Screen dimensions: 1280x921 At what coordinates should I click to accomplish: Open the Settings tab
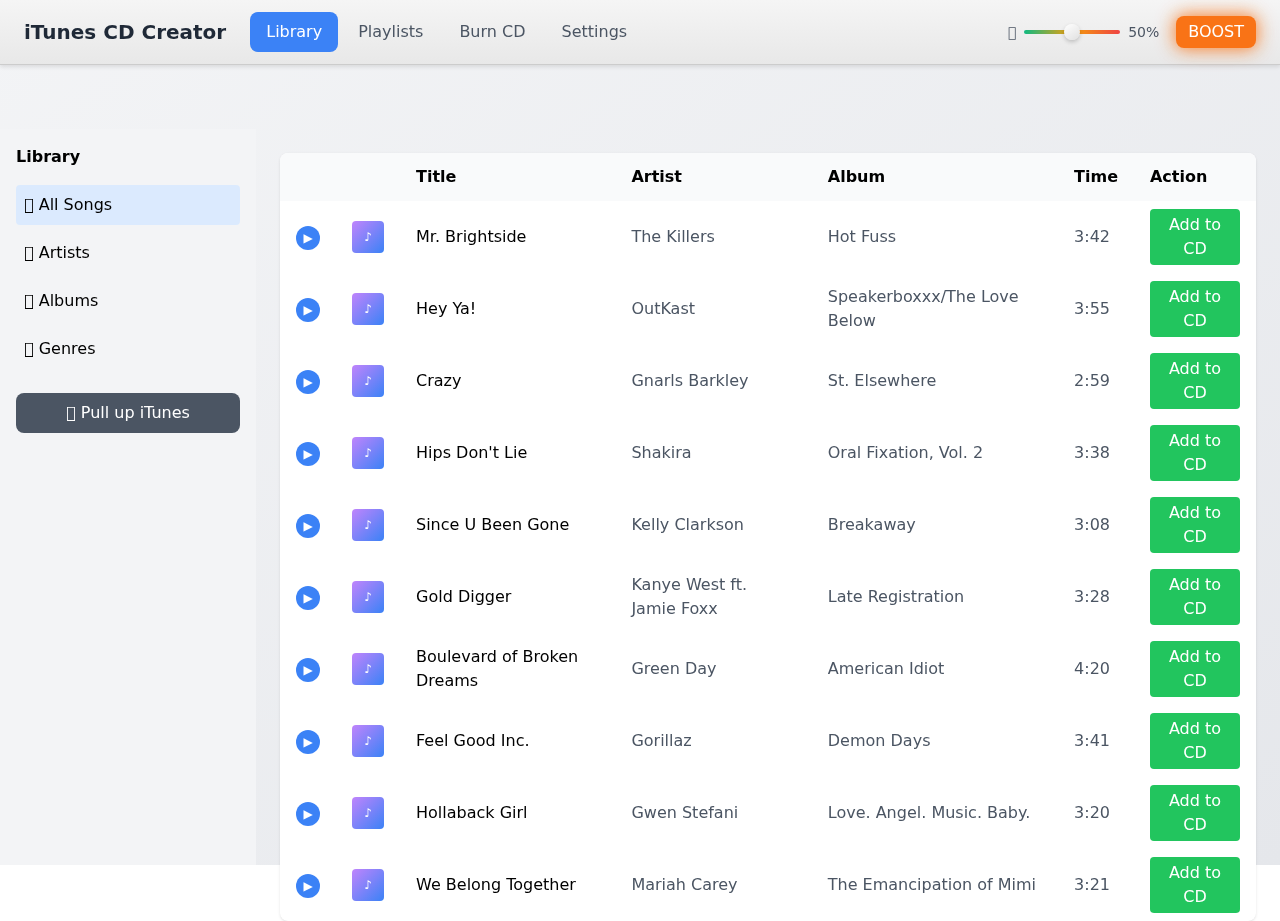click(x=593, y=31)
